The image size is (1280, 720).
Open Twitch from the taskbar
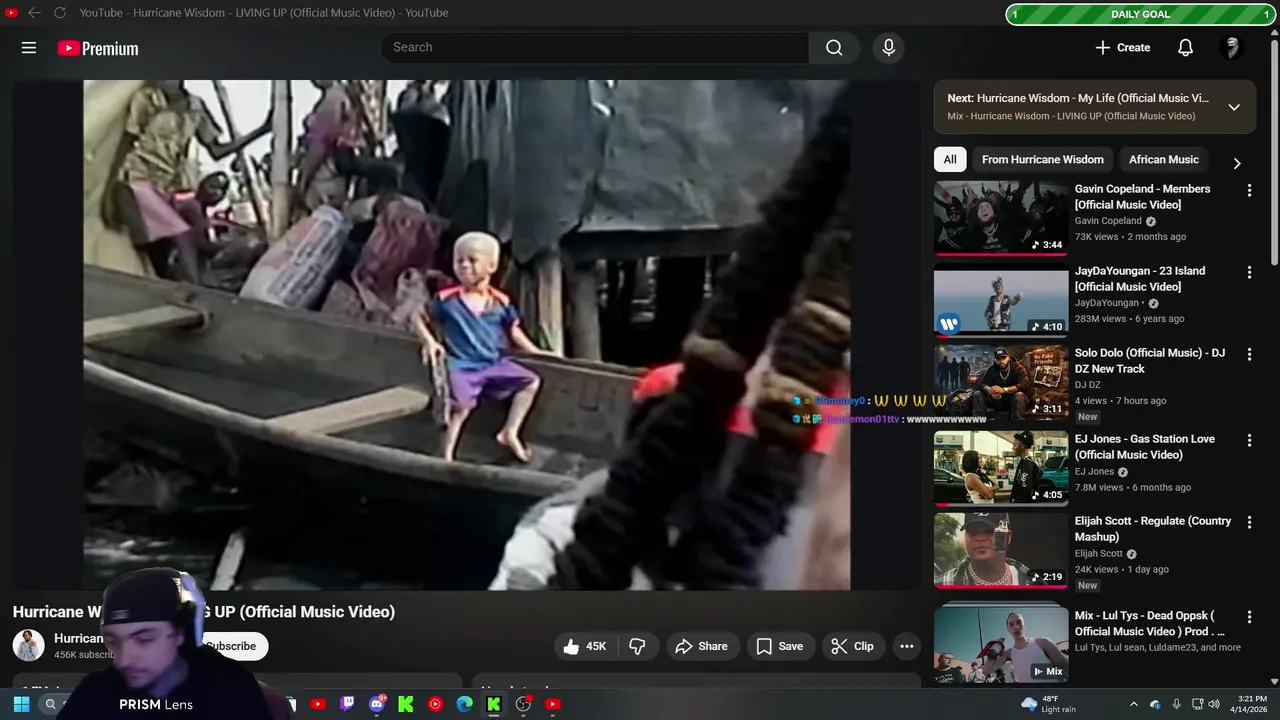tap(347, 704)
